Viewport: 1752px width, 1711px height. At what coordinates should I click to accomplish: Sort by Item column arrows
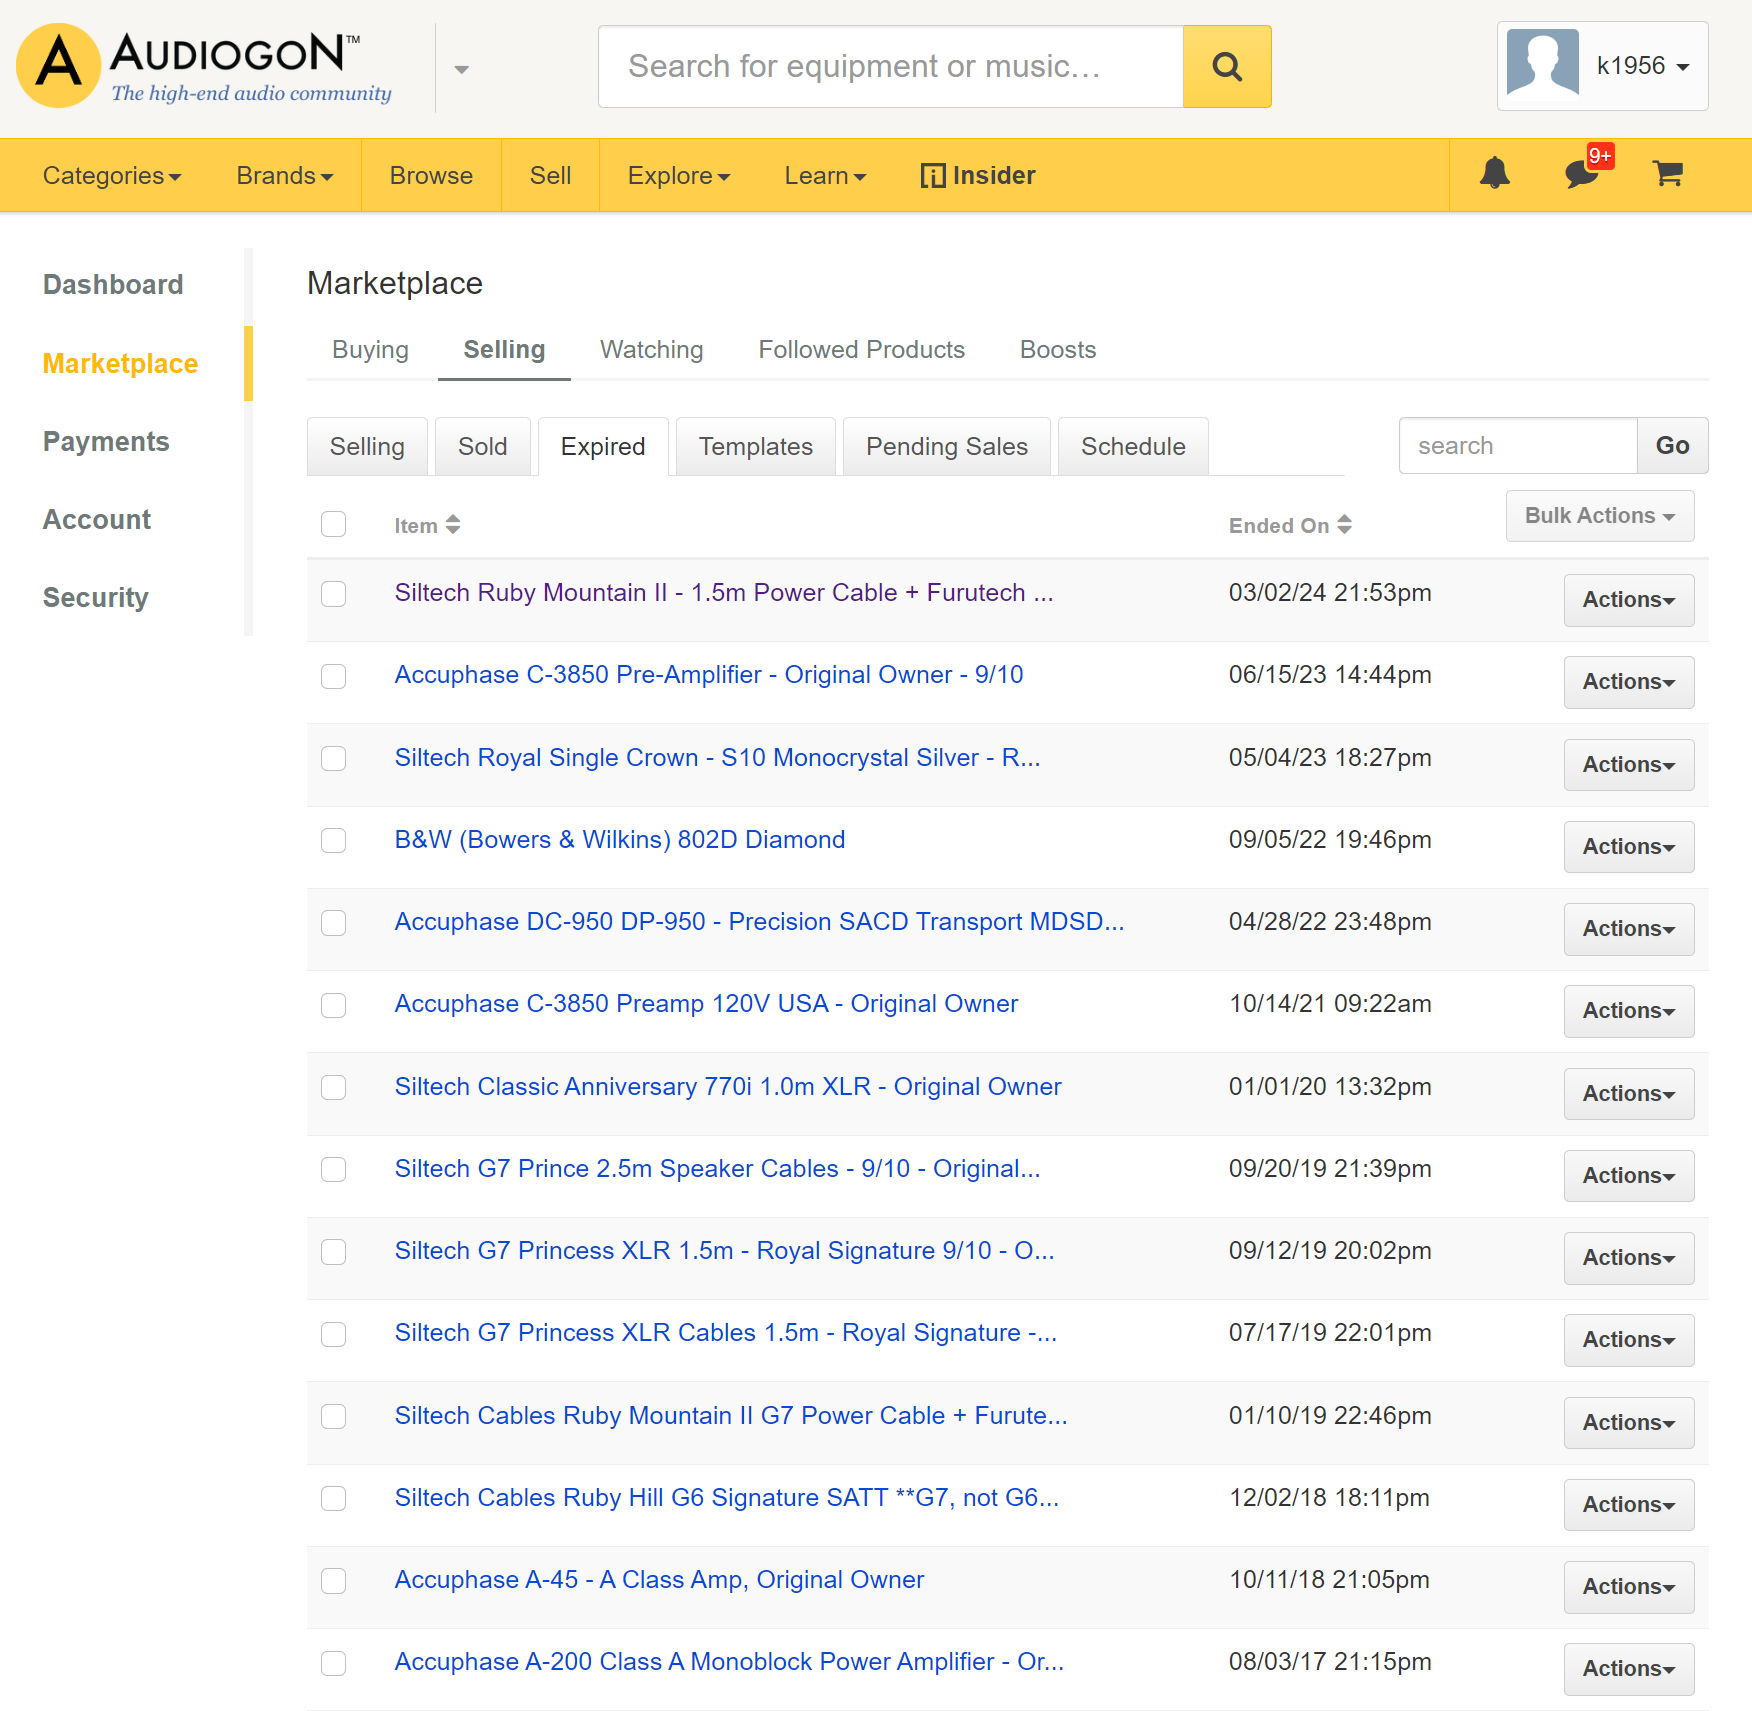tap(453, 525)
